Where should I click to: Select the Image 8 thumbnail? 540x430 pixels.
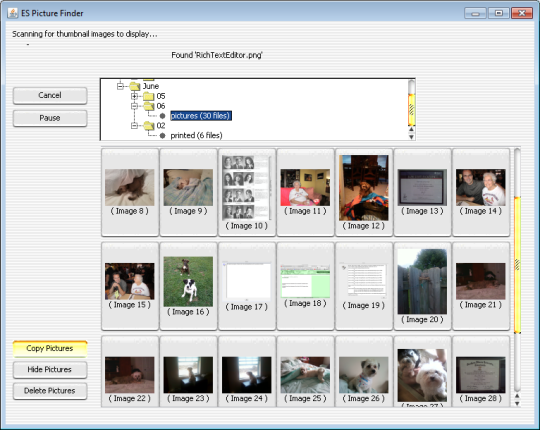(130, 192)
